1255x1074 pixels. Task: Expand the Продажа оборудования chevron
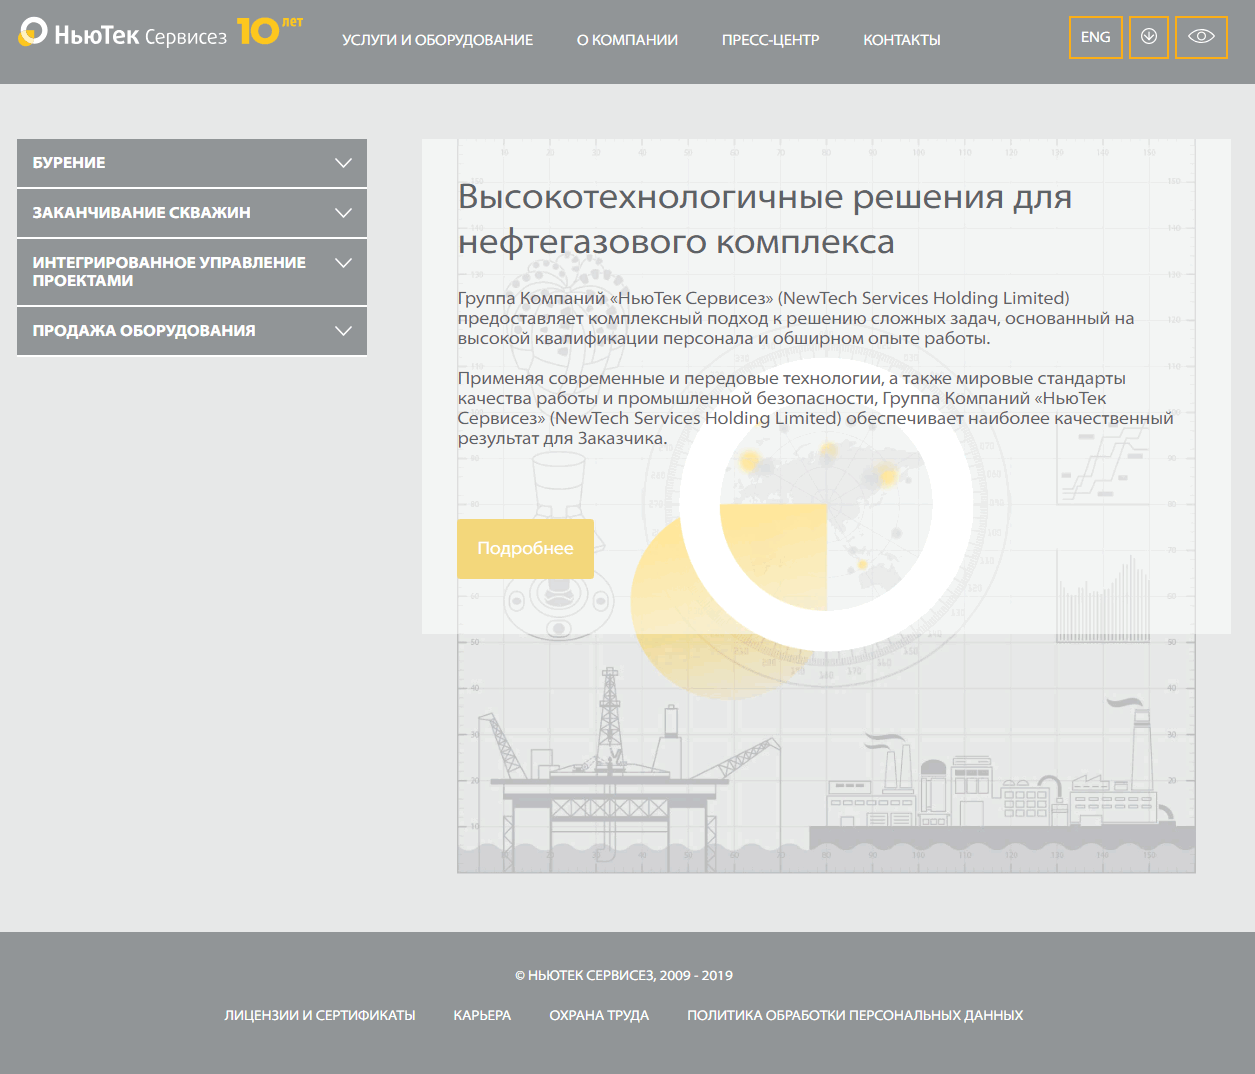[343, 331]
